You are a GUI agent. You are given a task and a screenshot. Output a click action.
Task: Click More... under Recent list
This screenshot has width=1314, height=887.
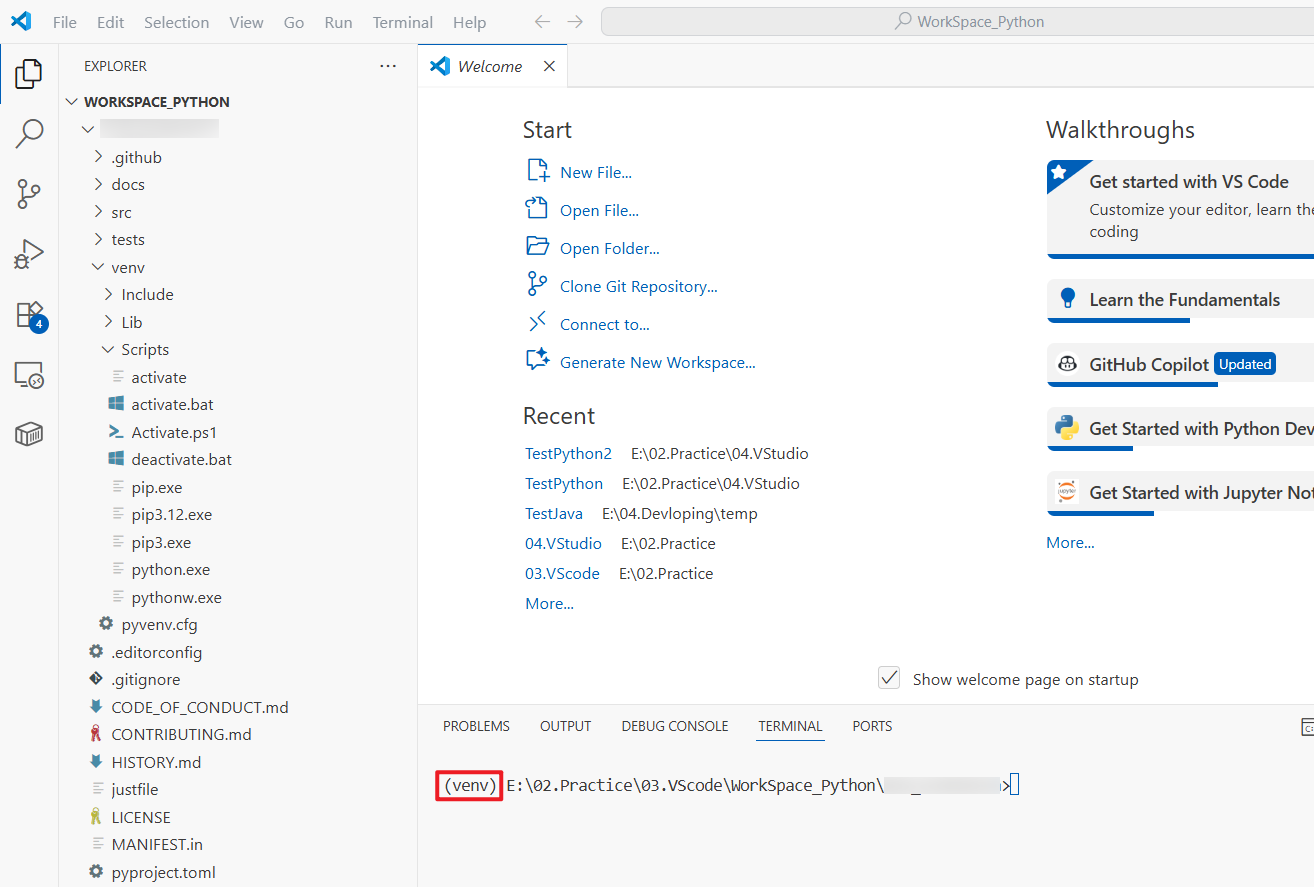[550, 603]
